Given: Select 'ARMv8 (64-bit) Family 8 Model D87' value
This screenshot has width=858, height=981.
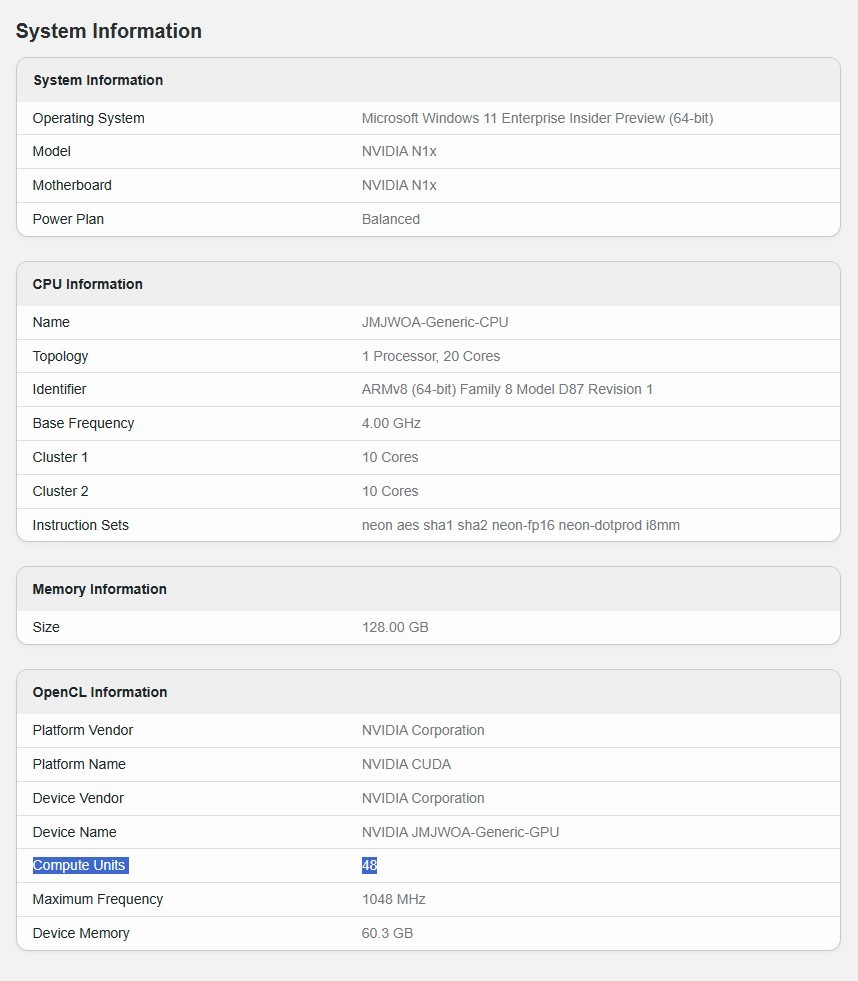Looking at the screenshot, I should [507, 389].
